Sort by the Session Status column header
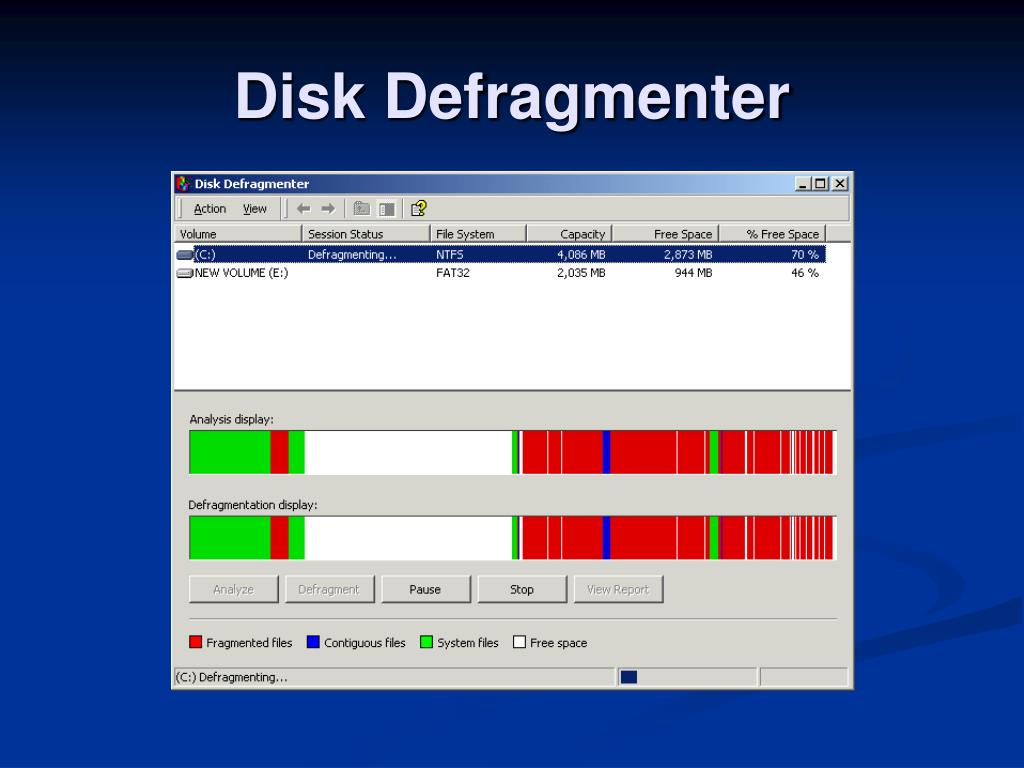This screenshot has width=1024, height=768. (x=366, y=234)
